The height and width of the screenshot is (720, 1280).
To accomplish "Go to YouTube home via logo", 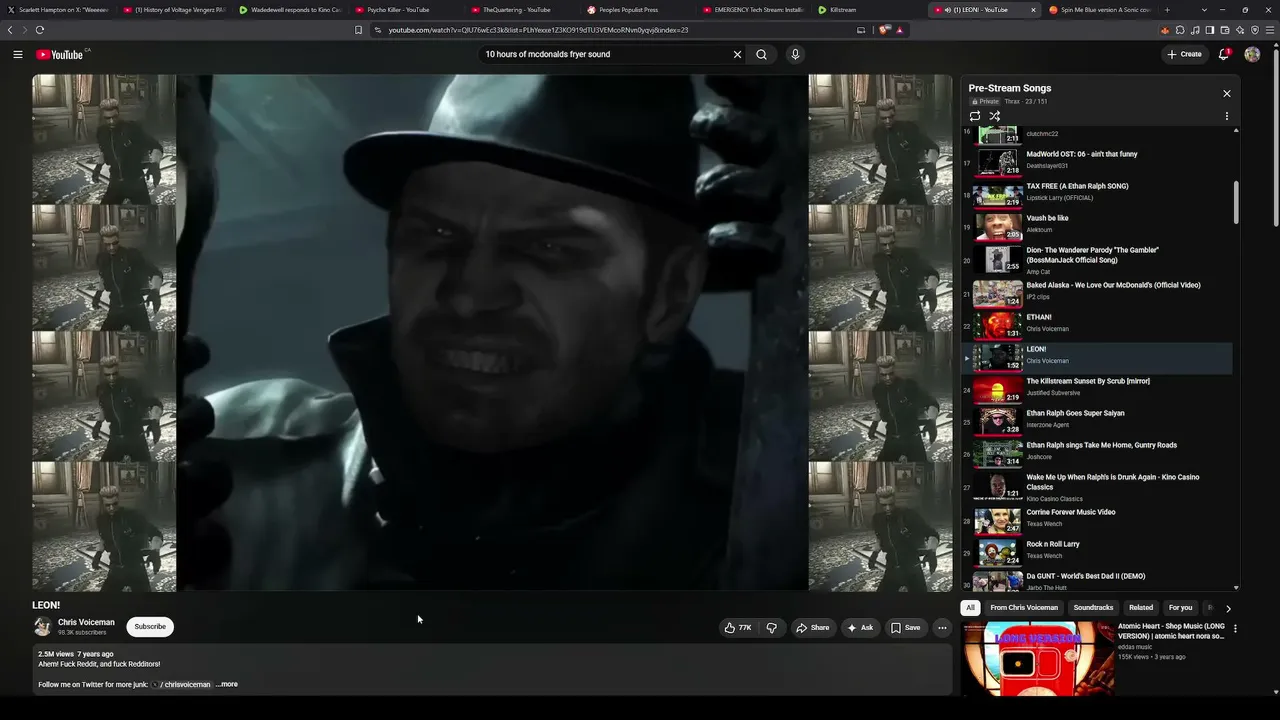I will (x=62, y=54).
